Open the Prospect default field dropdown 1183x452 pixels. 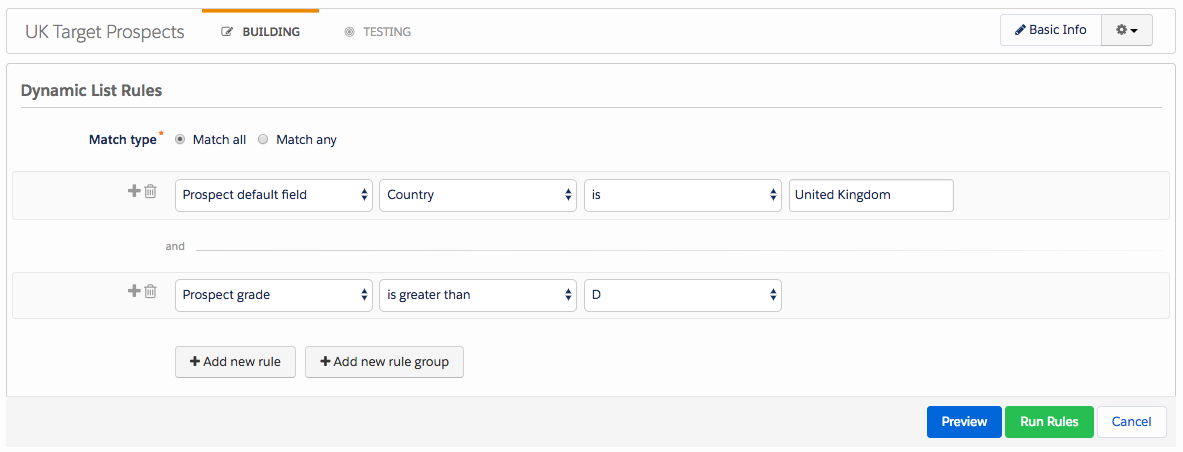point(274,195)
